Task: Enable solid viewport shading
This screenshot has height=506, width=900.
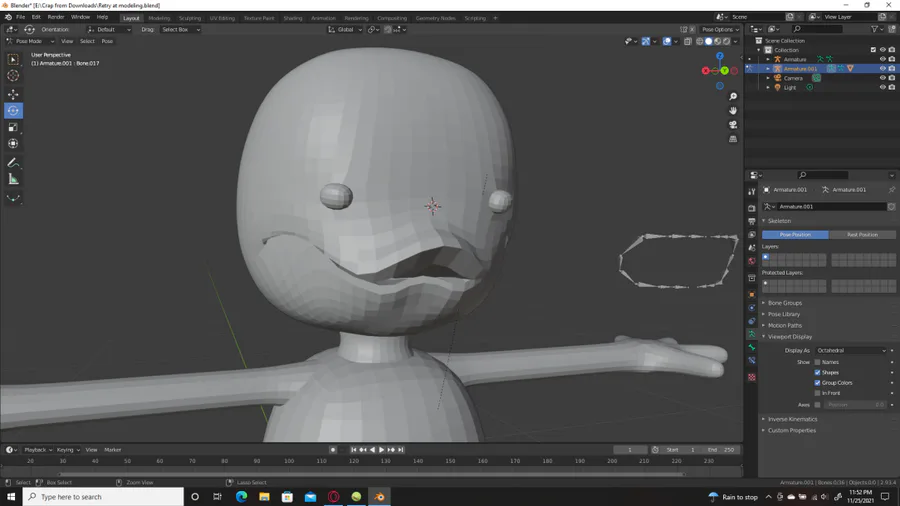Action: point(708,41)
